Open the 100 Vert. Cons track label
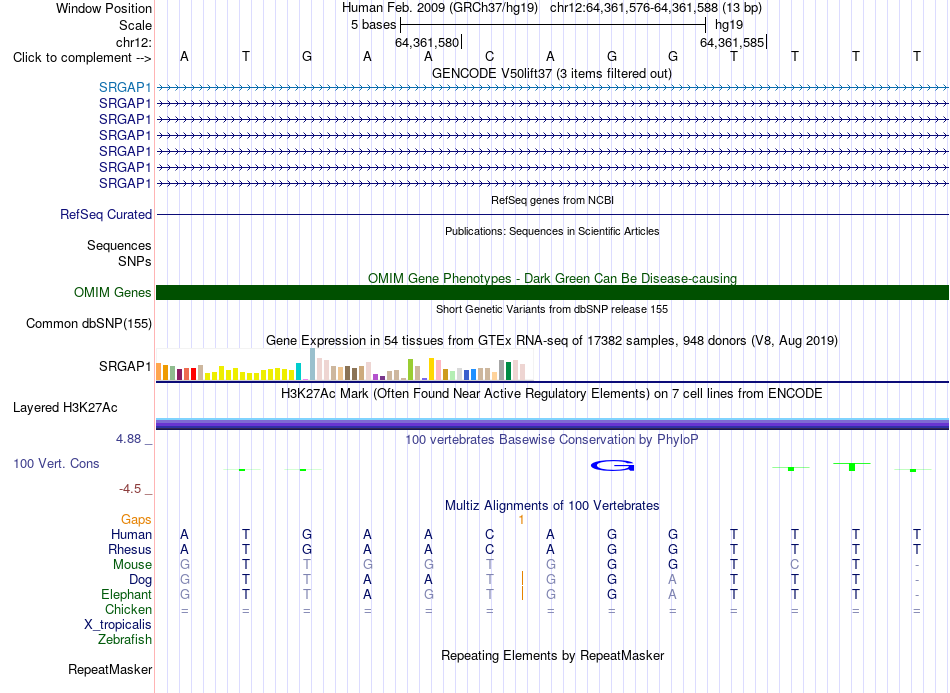 (x=56, y=463)
